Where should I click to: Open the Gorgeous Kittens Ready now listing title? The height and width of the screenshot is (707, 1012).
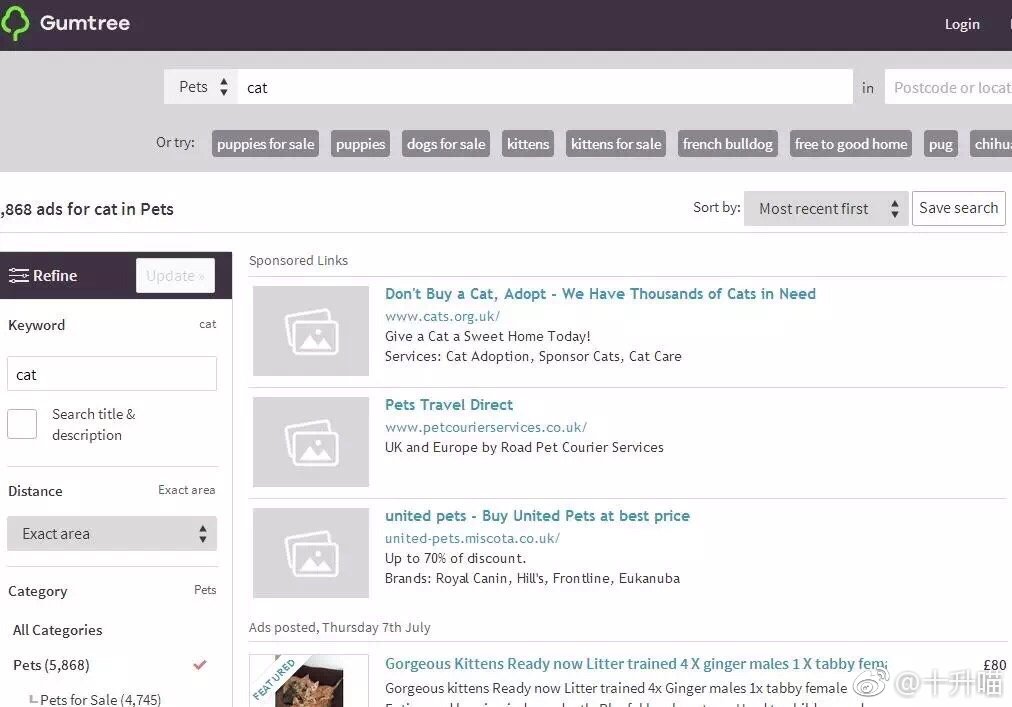(636, 664)
